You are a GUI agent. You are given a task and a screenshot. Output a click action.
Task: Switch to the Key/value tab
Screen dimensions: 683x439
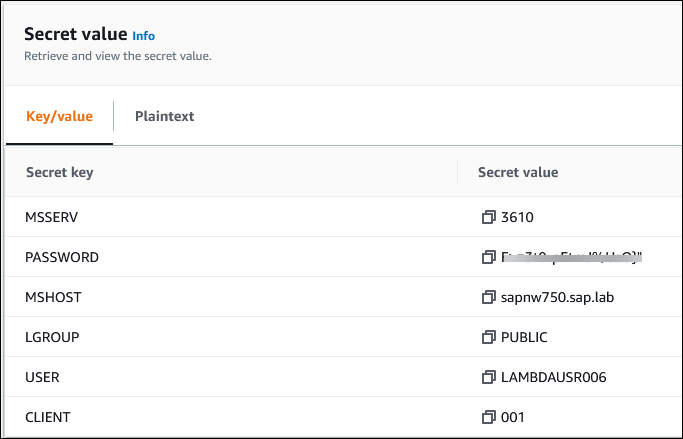coord(59,117)
